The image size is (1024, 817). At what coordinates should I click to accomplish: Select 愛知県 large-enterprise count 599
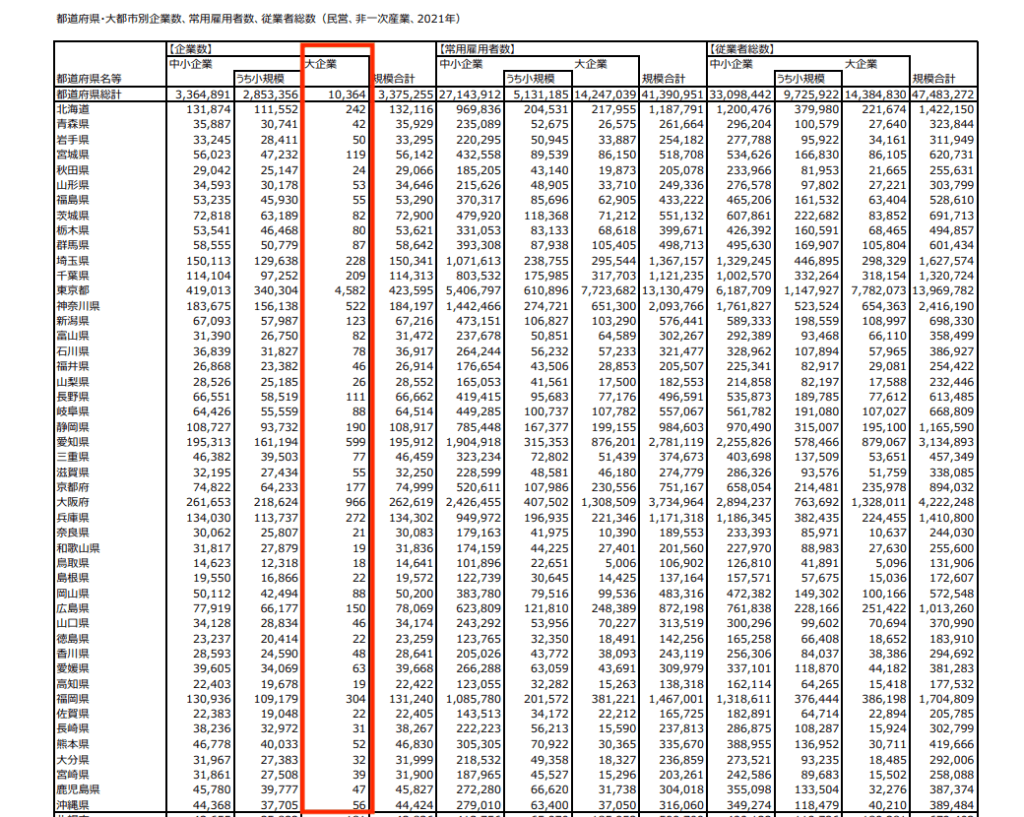[x=356, y=442]
